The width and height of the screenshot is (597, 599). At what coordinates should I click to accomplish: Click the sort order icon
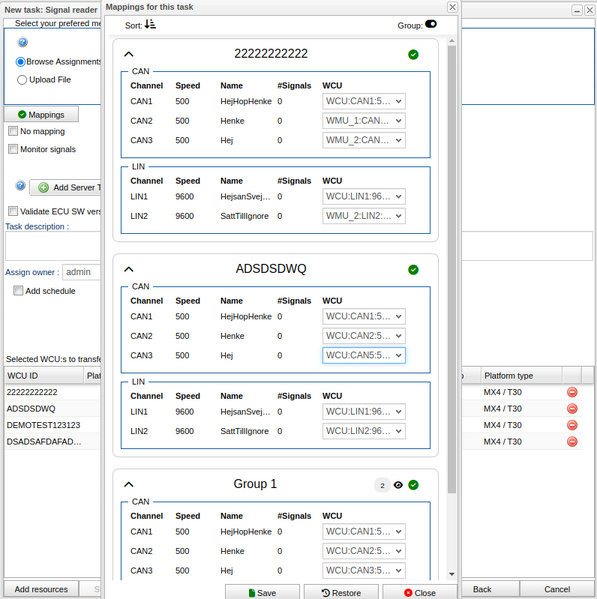point(150,25)
